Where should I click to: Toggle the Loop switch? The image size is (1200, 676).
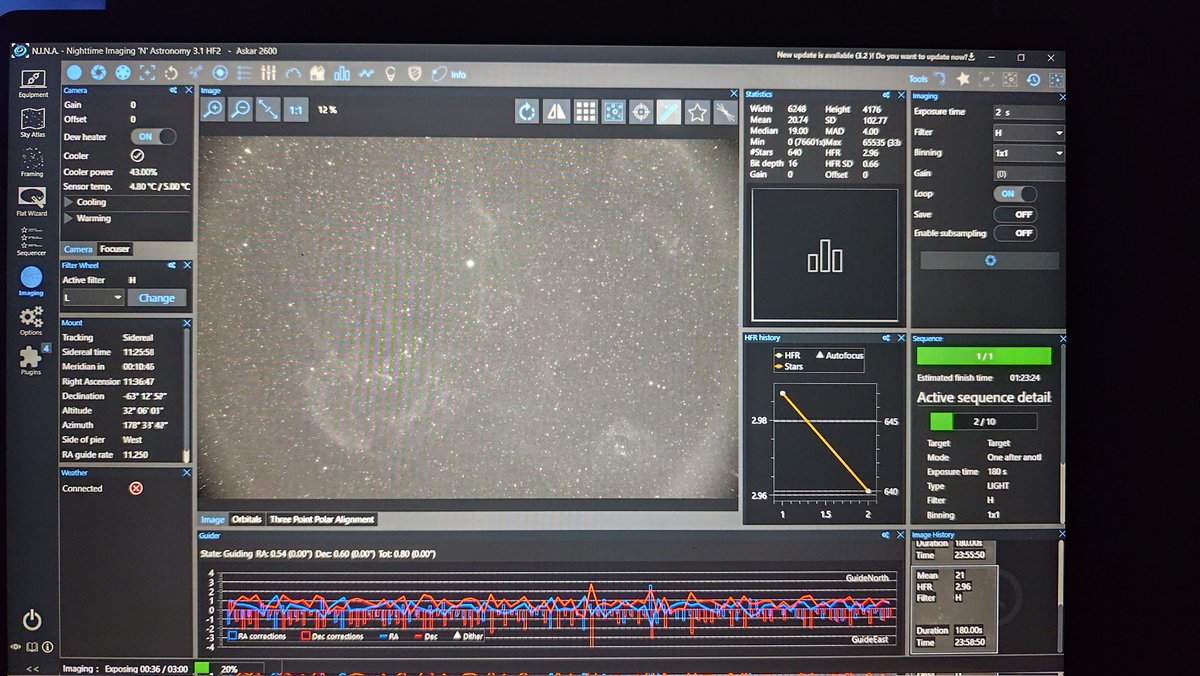(1014, 194)
